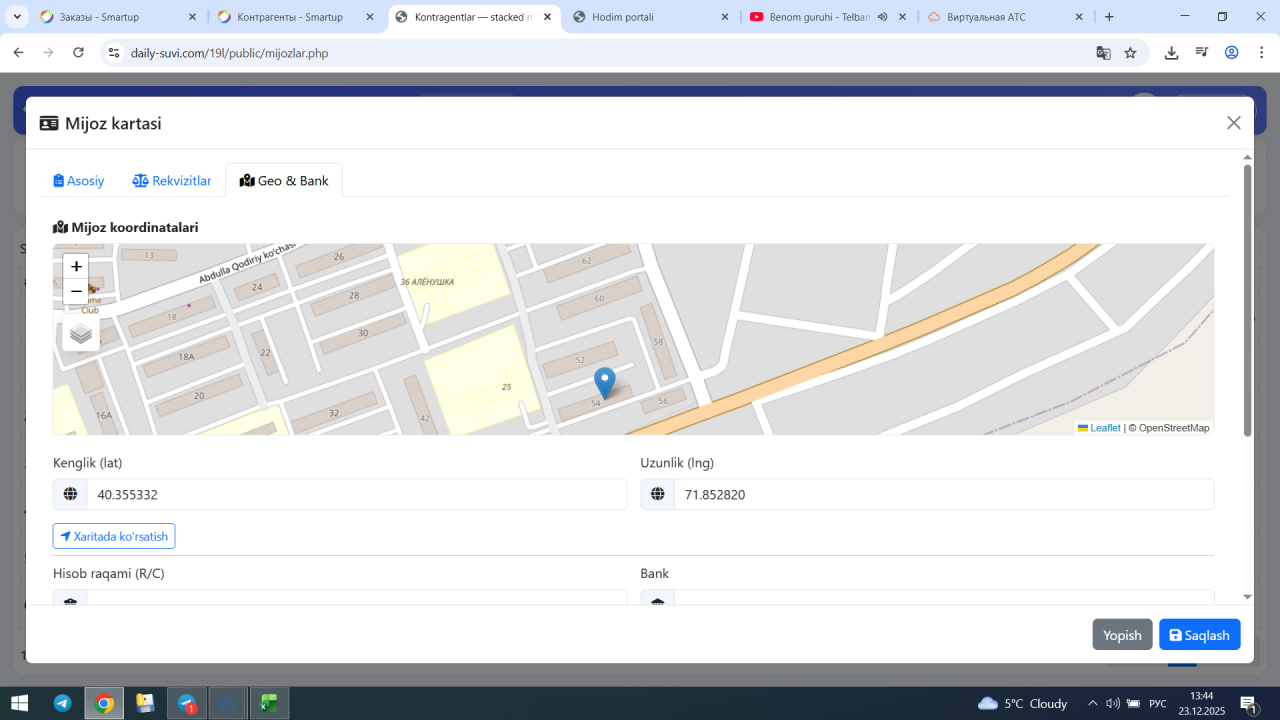The image size is (1280, 720).
Task: Bookmark this page with the star icon
Action: pos(1130,53)
